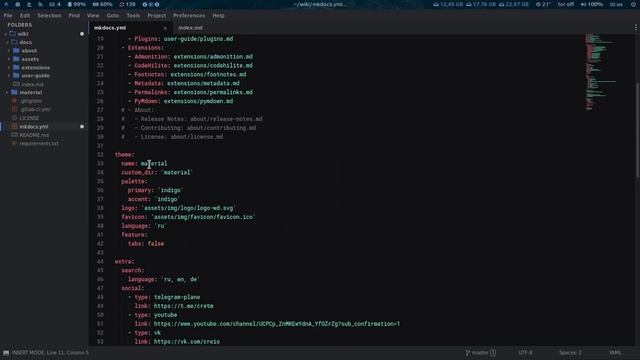
Task: Click the sidebar toggle icon in status bar
Action: pos(6,353)
